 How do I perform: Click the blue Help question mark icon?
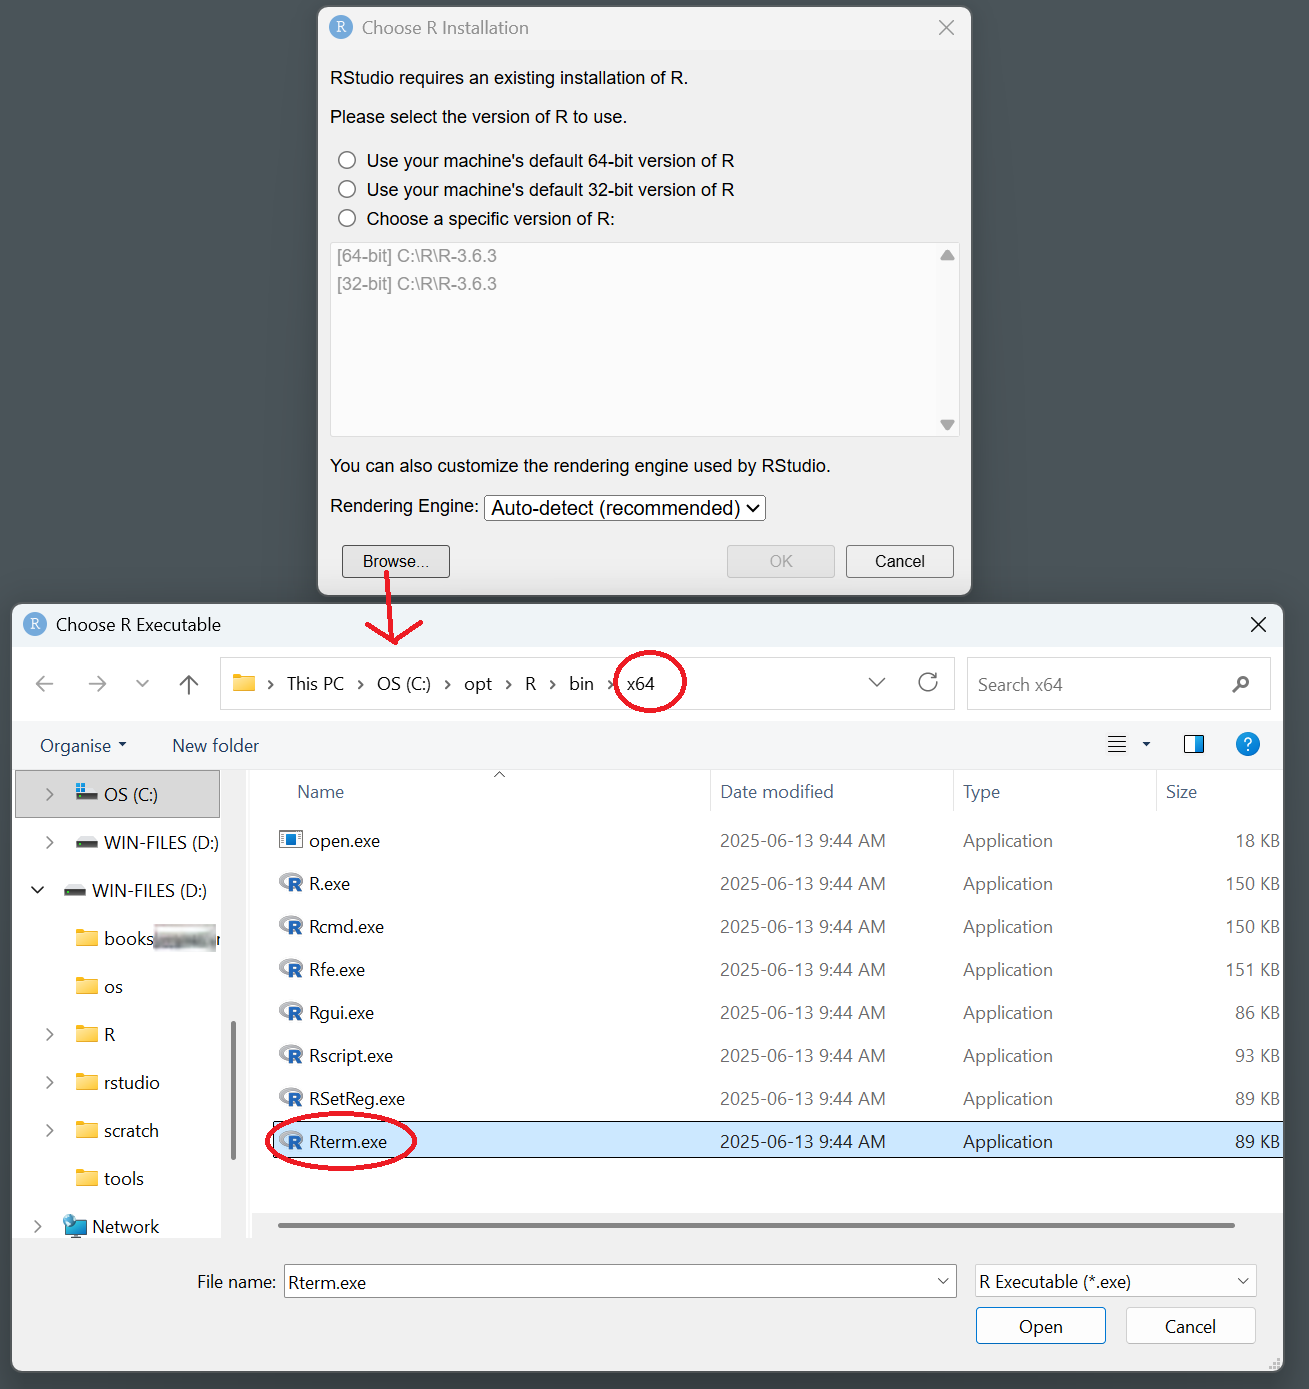[1247, 744]
